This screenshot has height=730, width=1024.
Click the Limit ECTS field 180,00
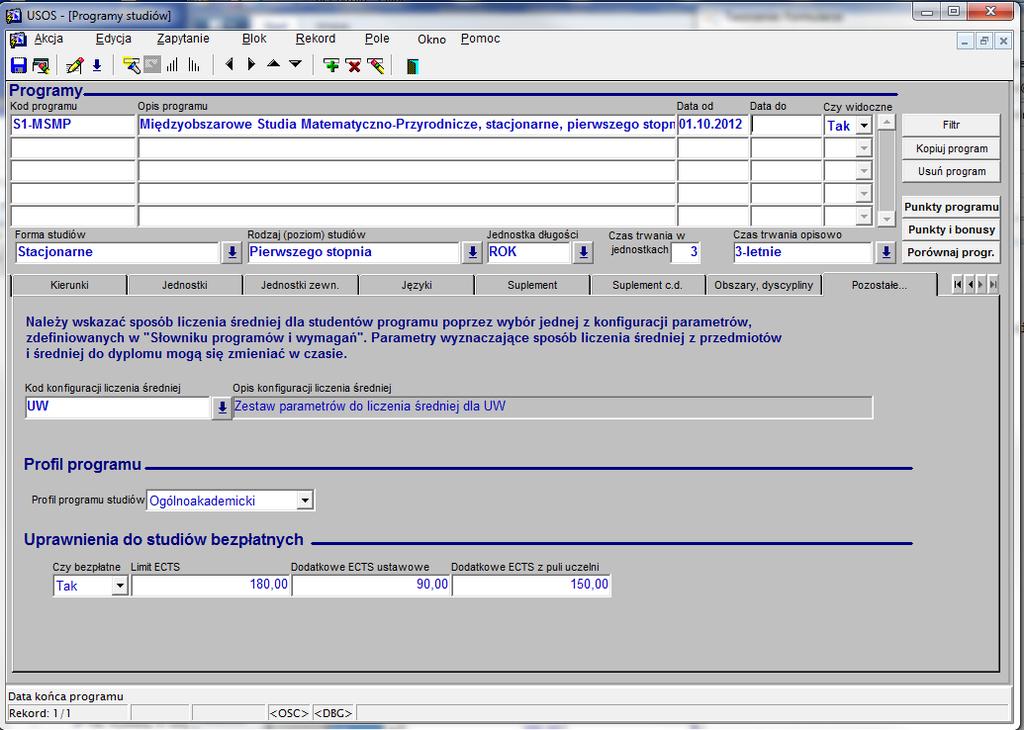click(210, 585)
